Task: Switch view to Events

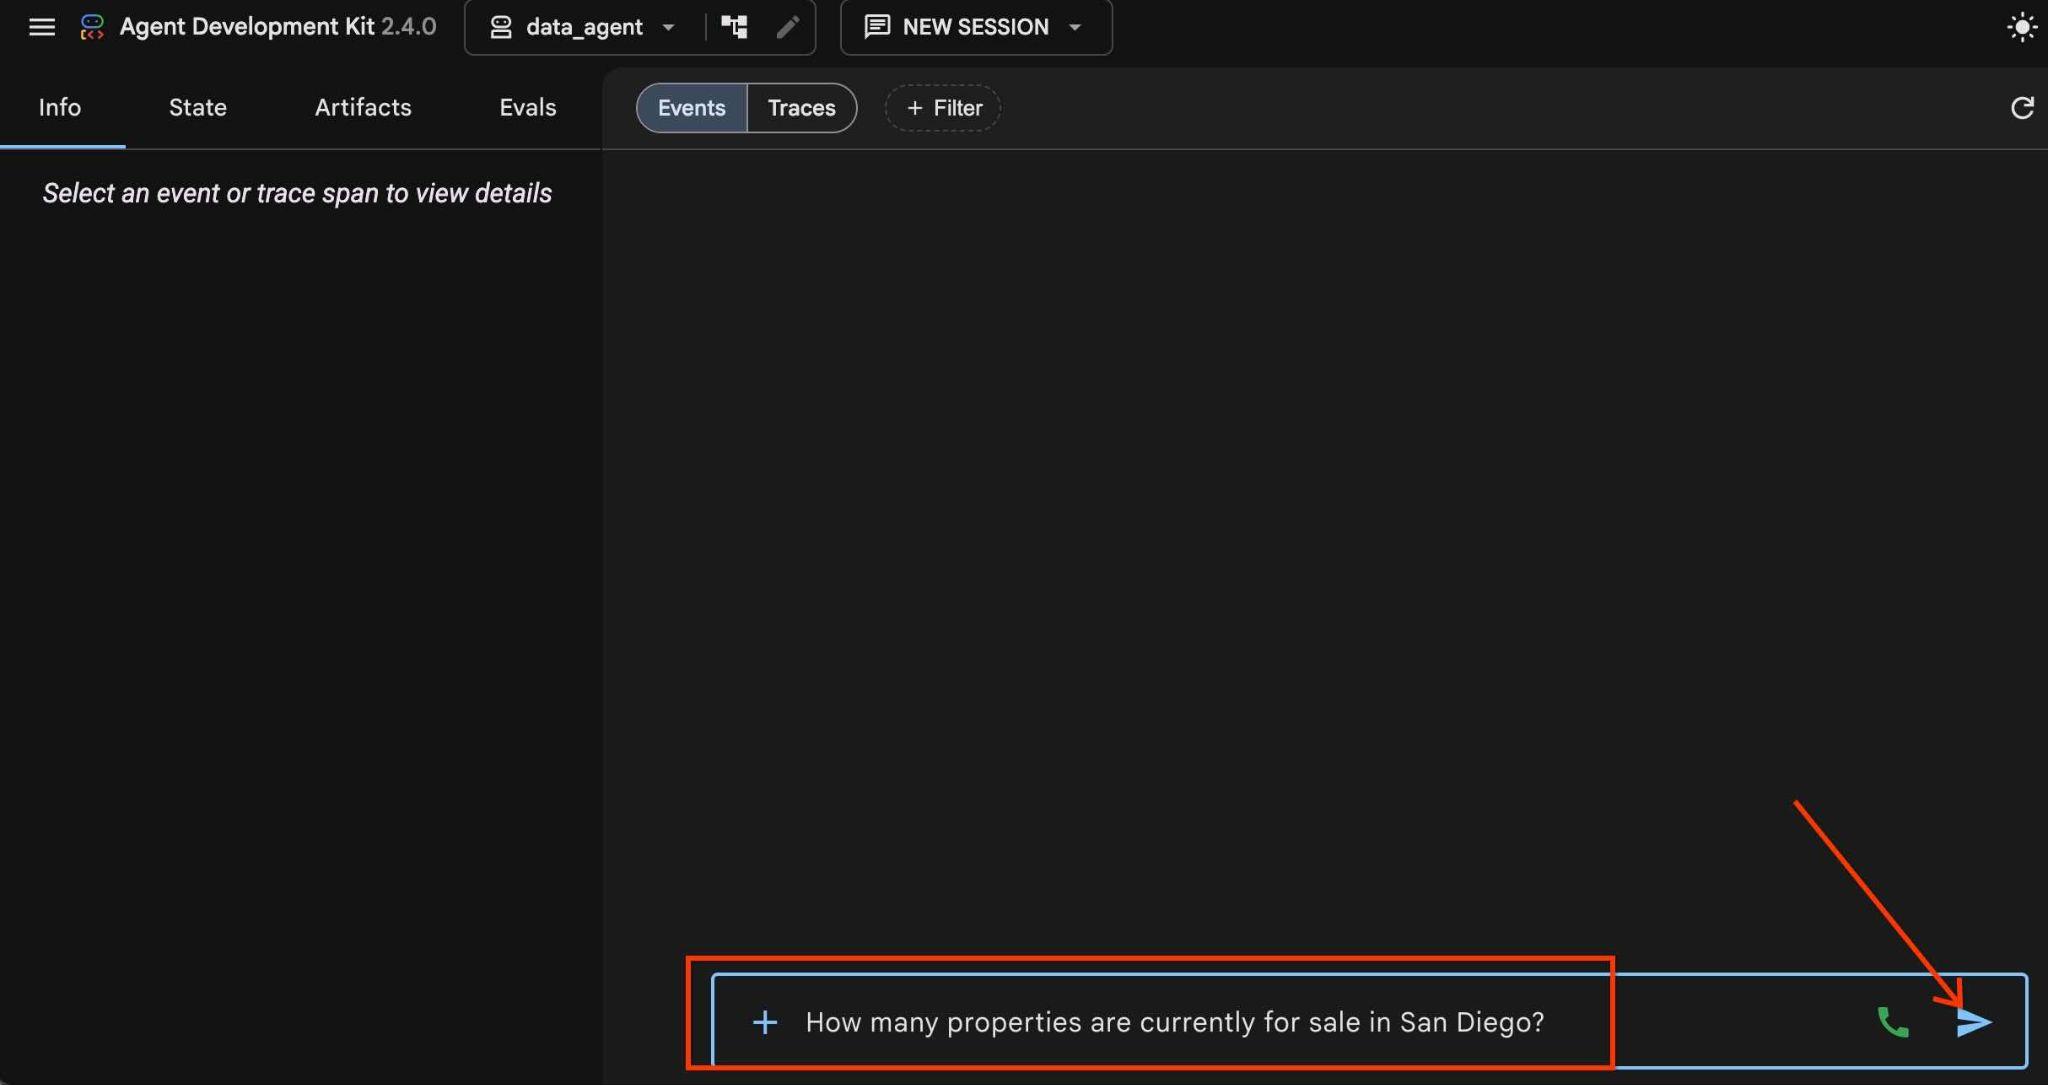Action: (691, 108)
